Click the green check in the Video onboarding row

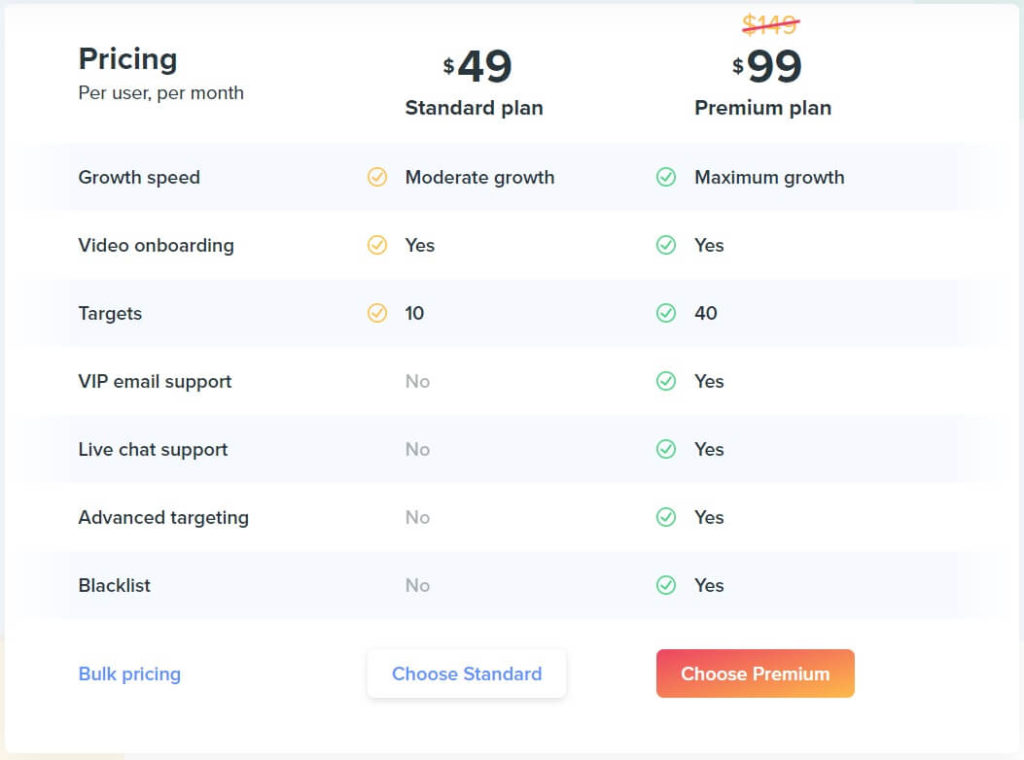665,245
